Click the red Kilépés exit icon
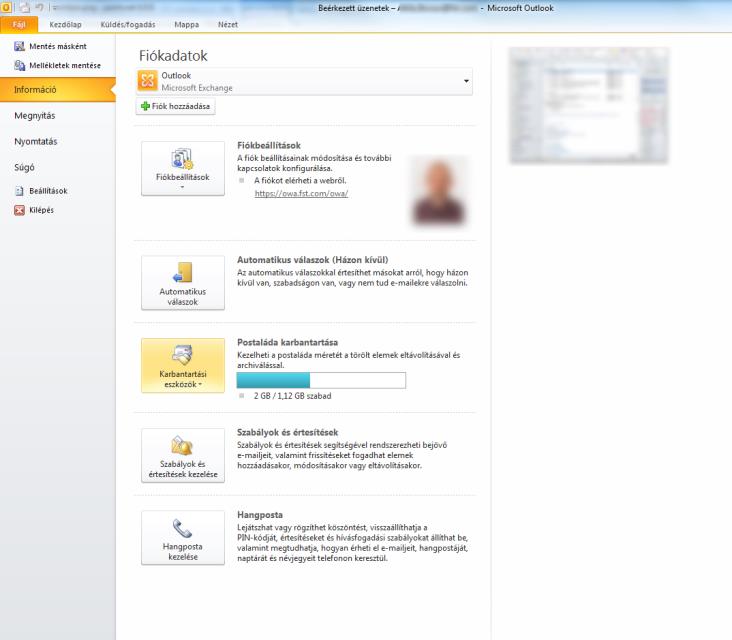The width and height of the screenshot is (732, 640). coord(19,210)
